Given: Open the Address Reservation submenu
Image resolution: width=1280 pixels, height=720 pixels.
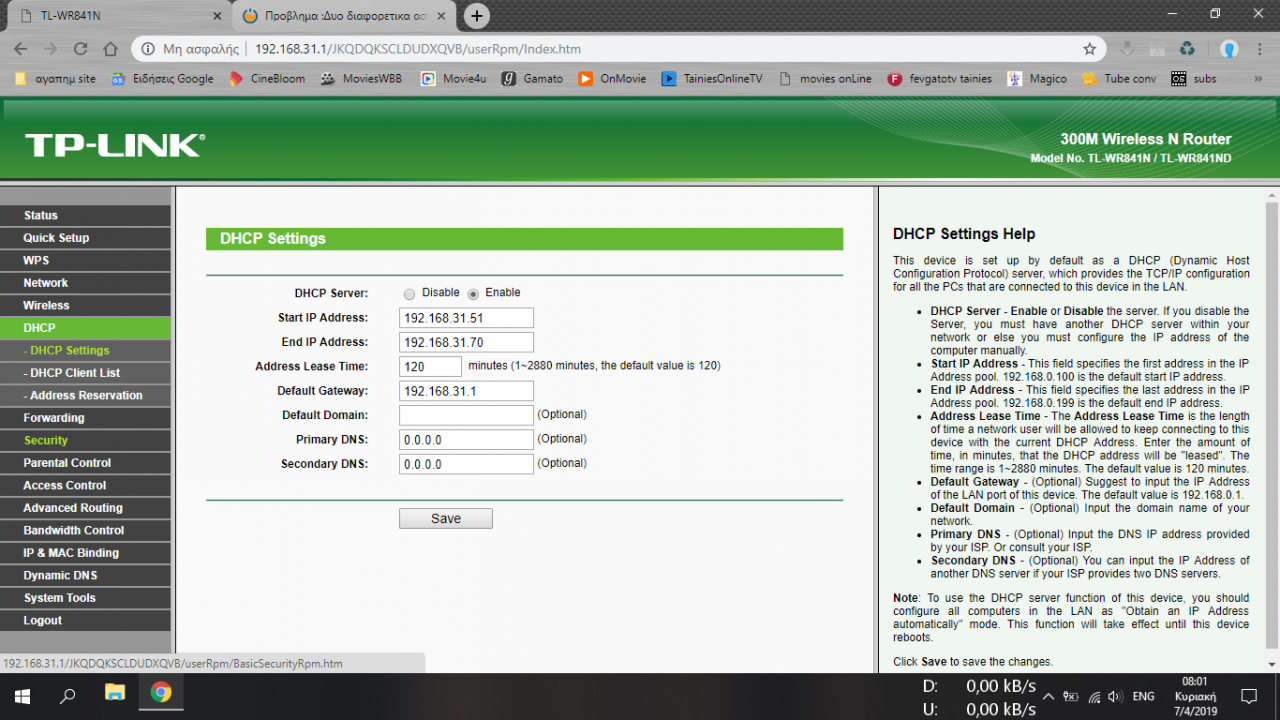Looking at the screenshot, I should pos(85,395).
